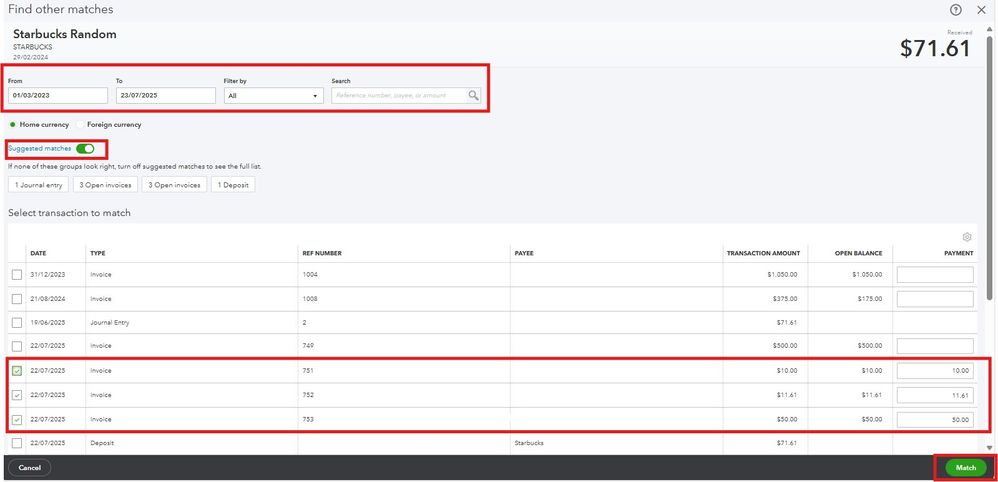Uncheck the box for invoice 753

click(17, 420)
